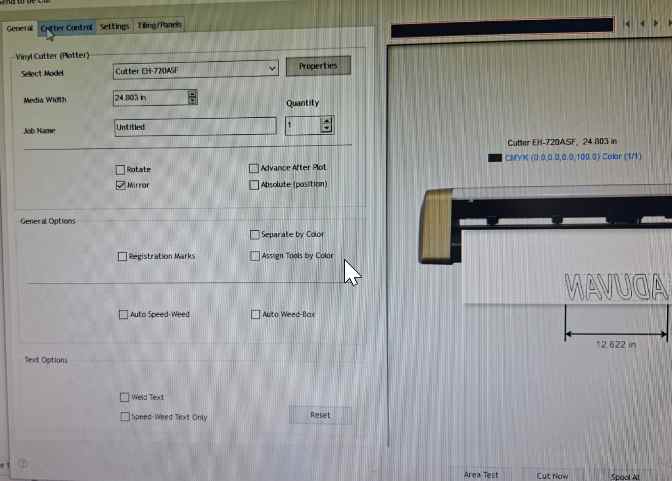Click the Reset button
672x481 pixels.
click(x=320, y=415)
